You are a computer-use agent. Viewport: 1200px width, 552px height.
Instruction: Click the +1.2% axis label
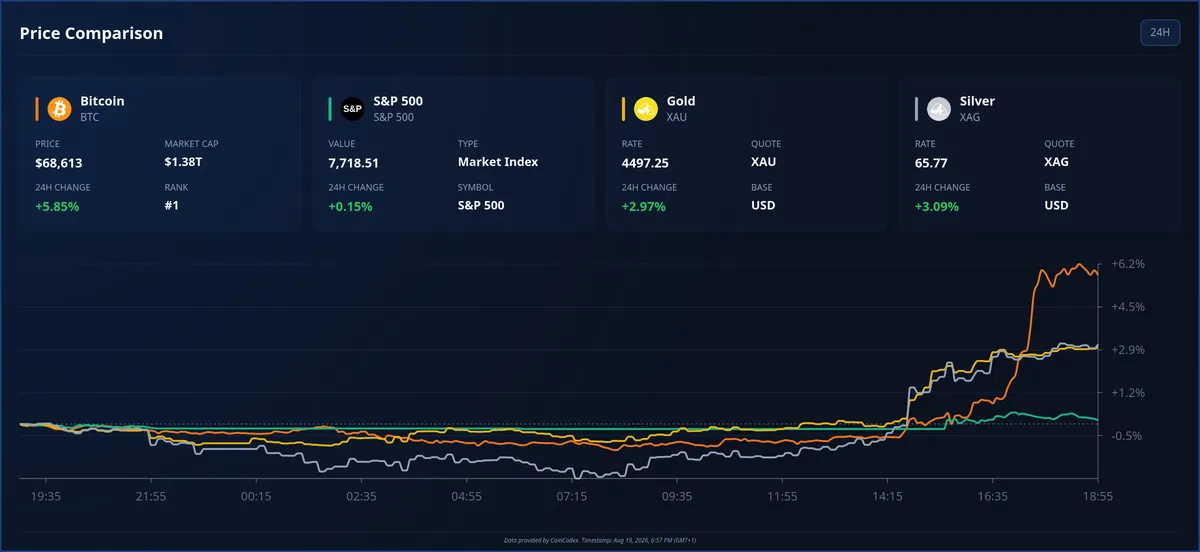click(1127, 393)
